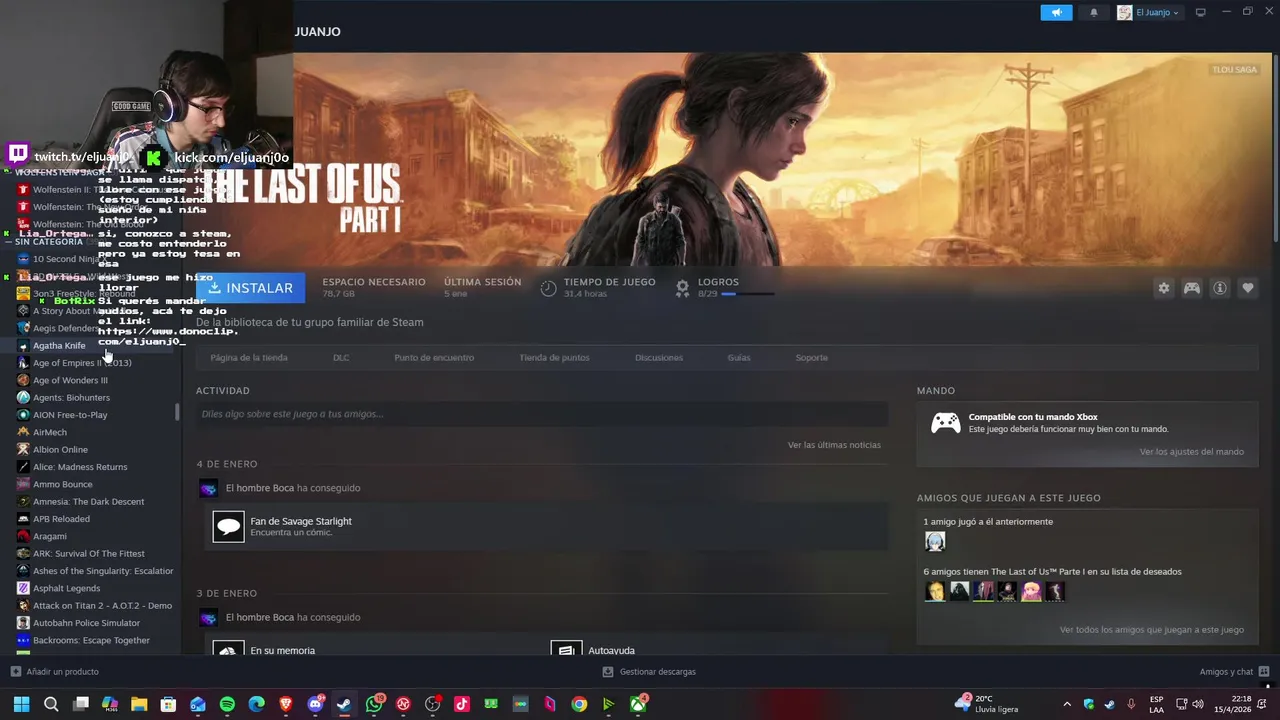Open first wishlist friend's avatar
This screenshot has height=720, width=1280.
(935, 592)
